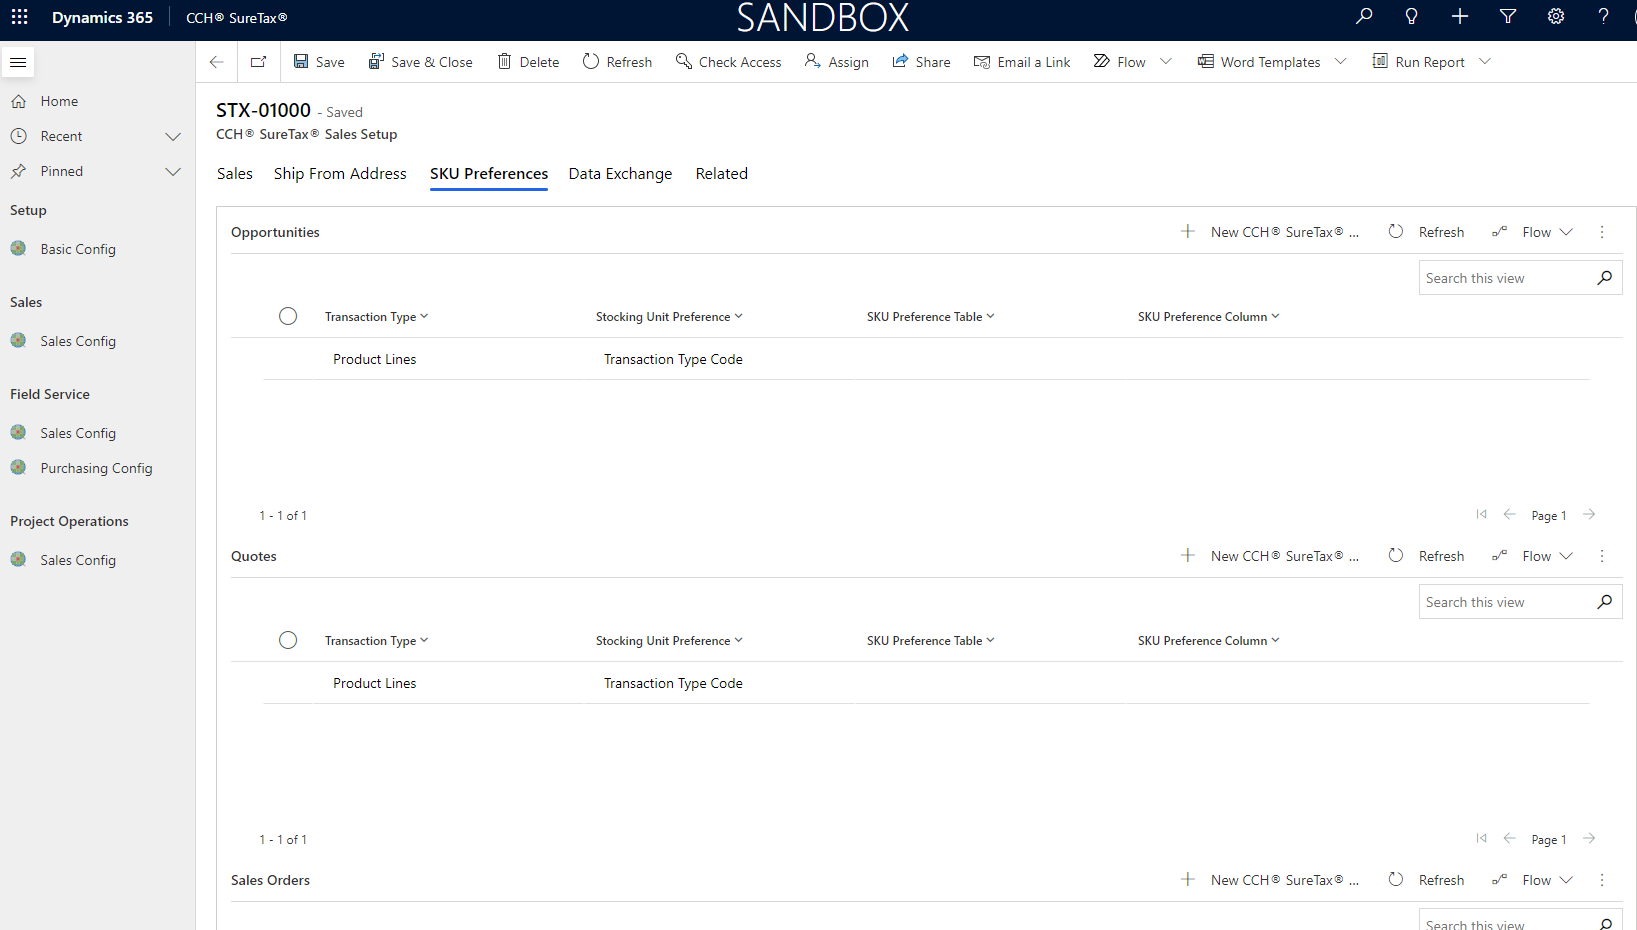Open more options ellipsis for Opportunities

pyautogui.click(x=1602, y=232)
